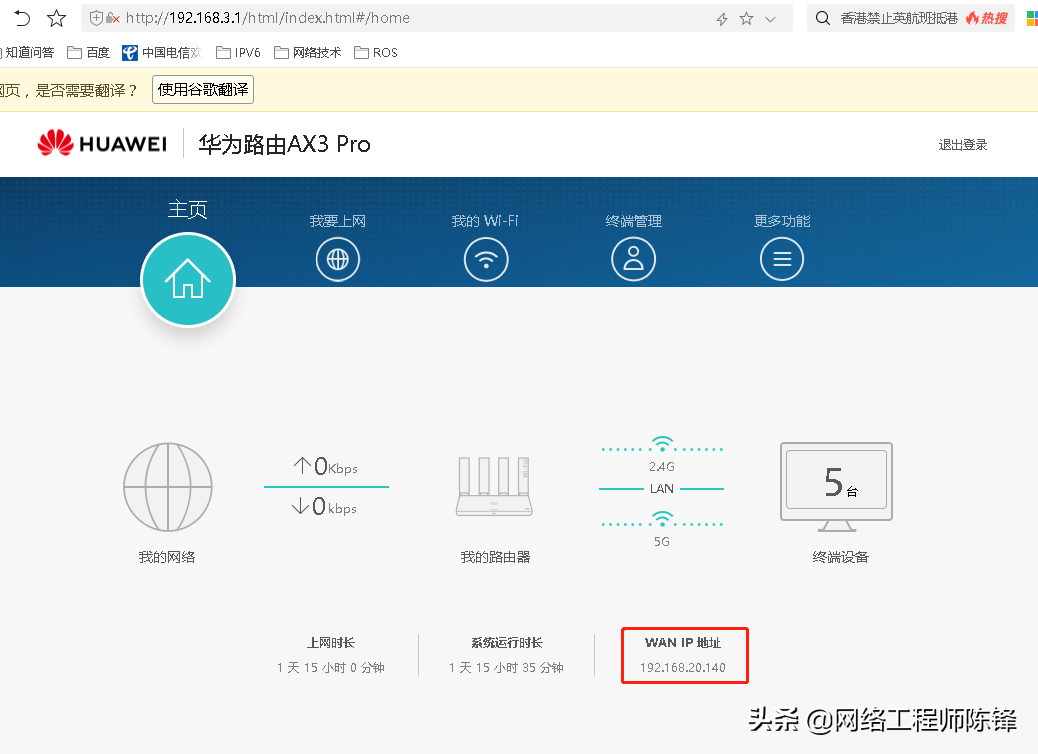Open the More Functions hamburger icon

pos(782,260)
